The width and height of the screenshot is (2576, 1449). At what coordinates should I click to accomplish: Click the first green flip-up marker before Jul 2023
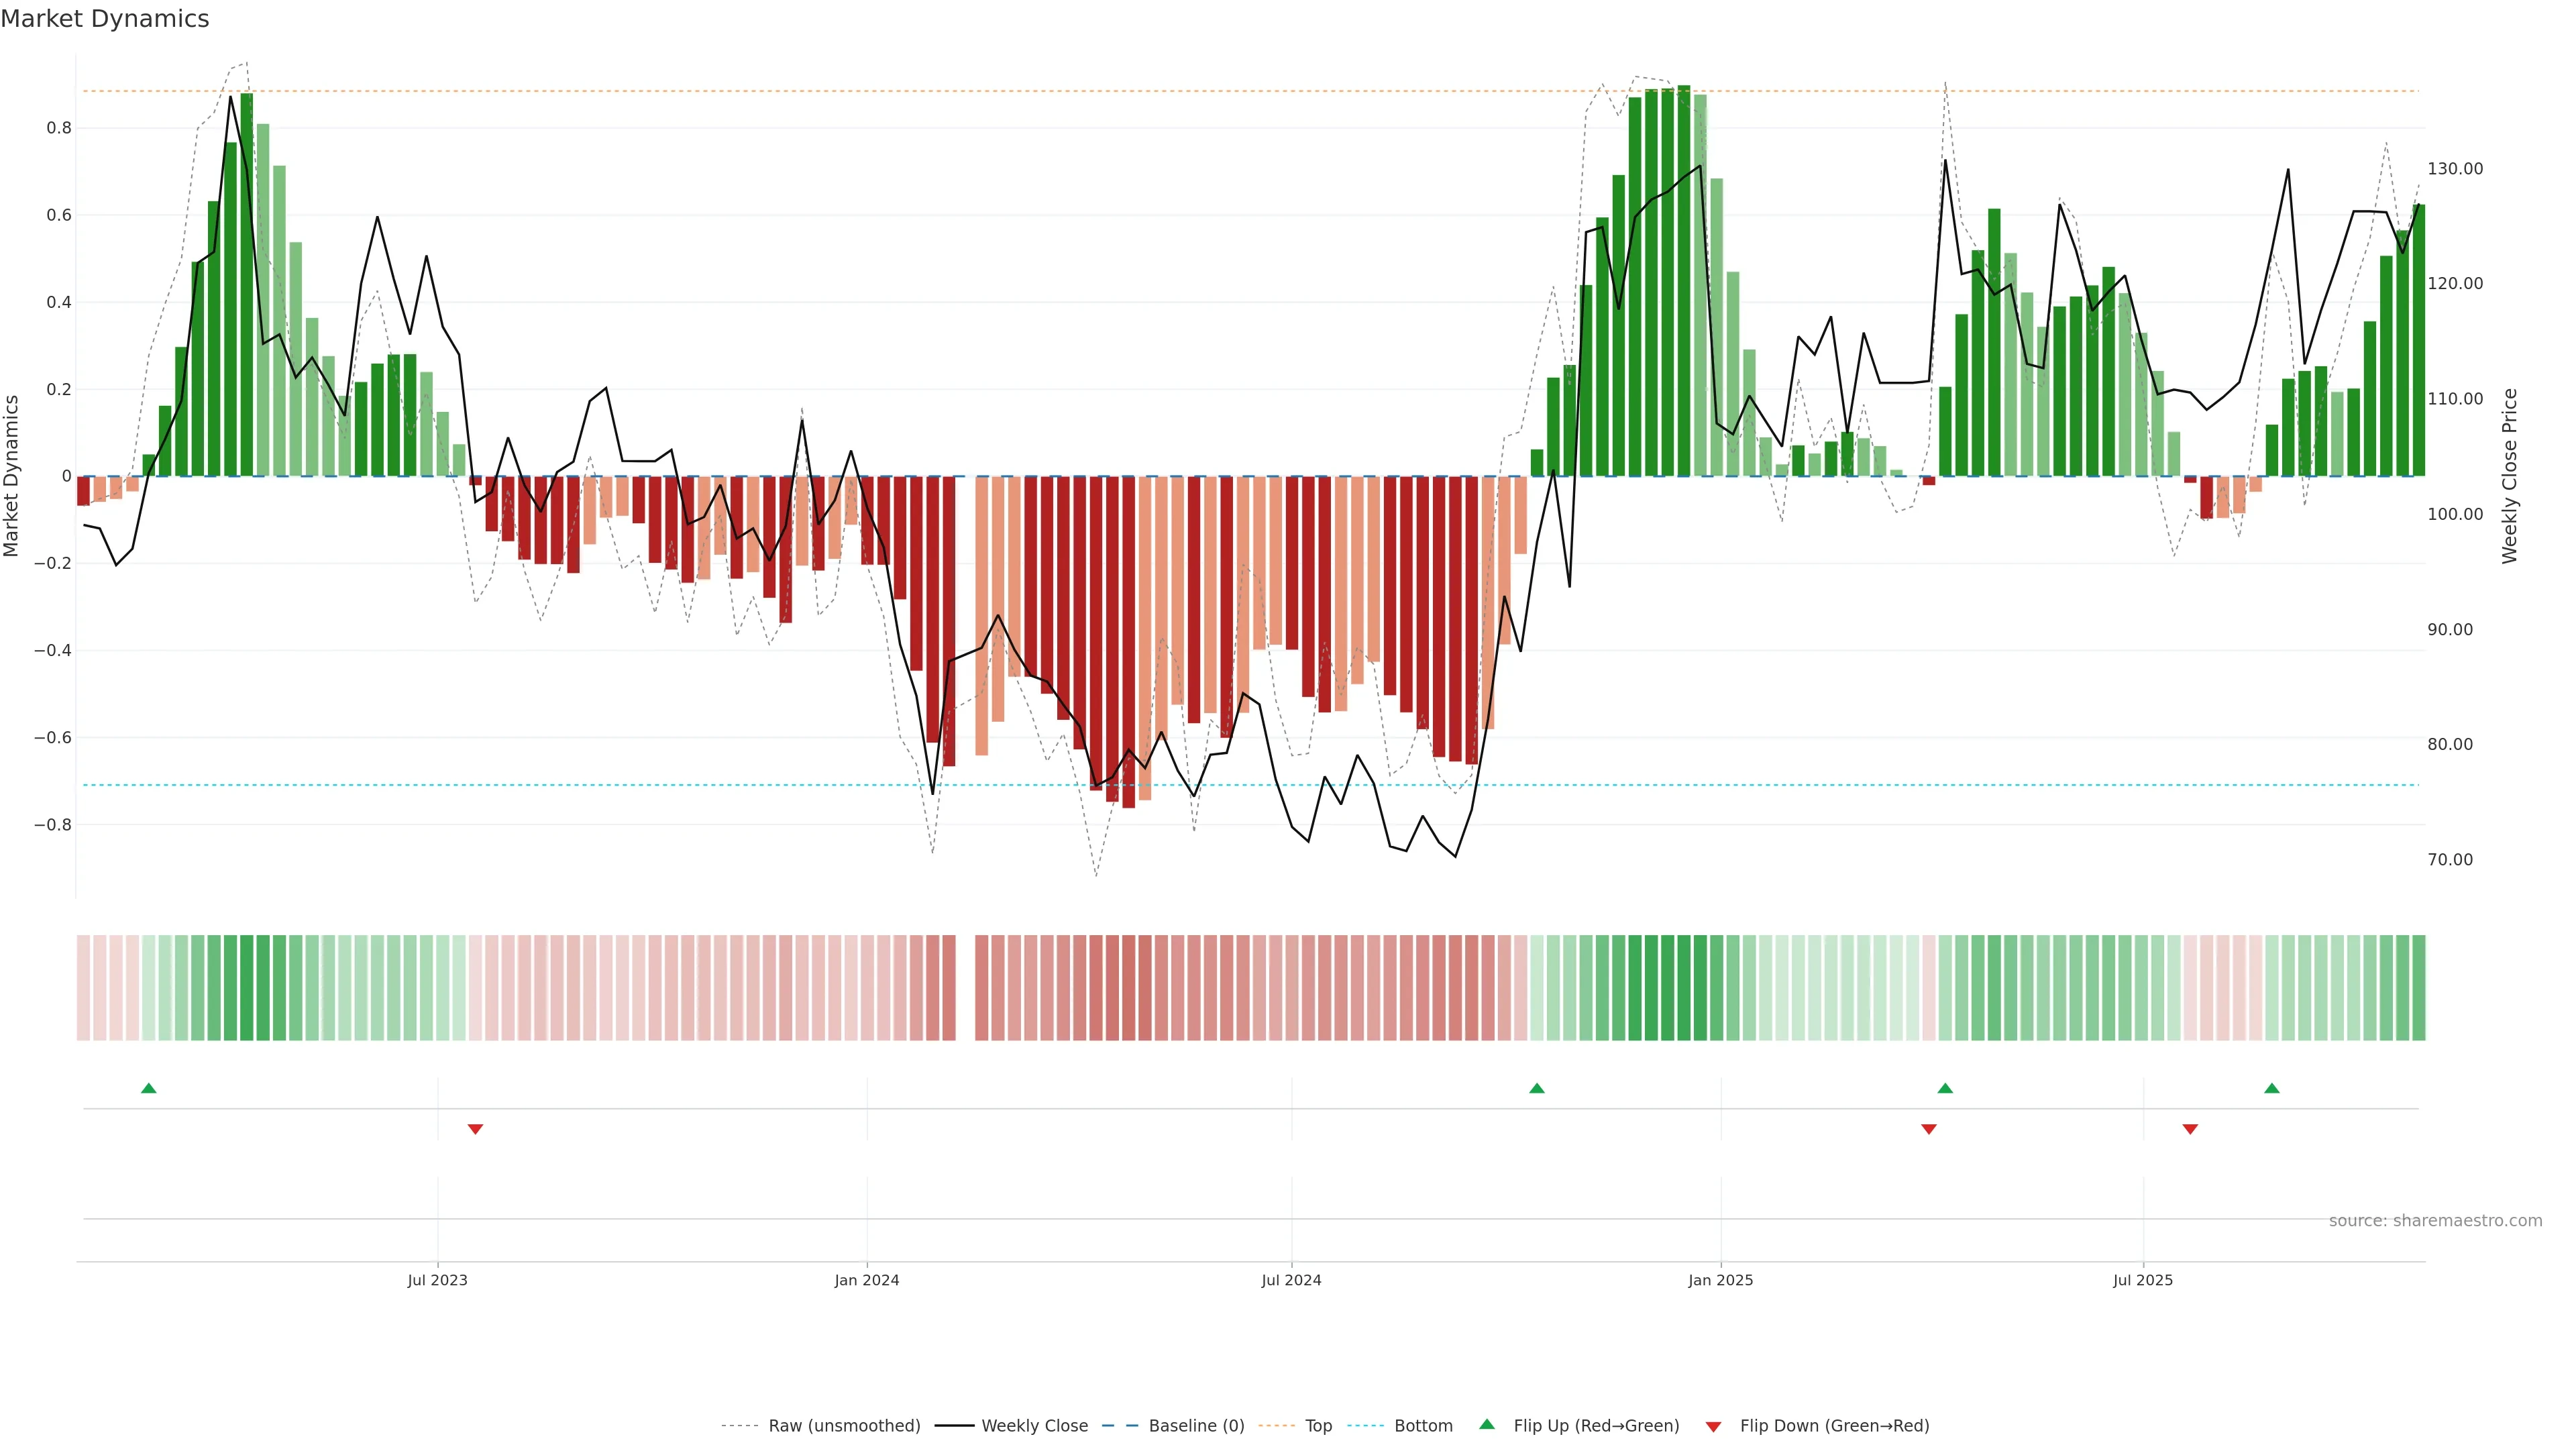149,1088
